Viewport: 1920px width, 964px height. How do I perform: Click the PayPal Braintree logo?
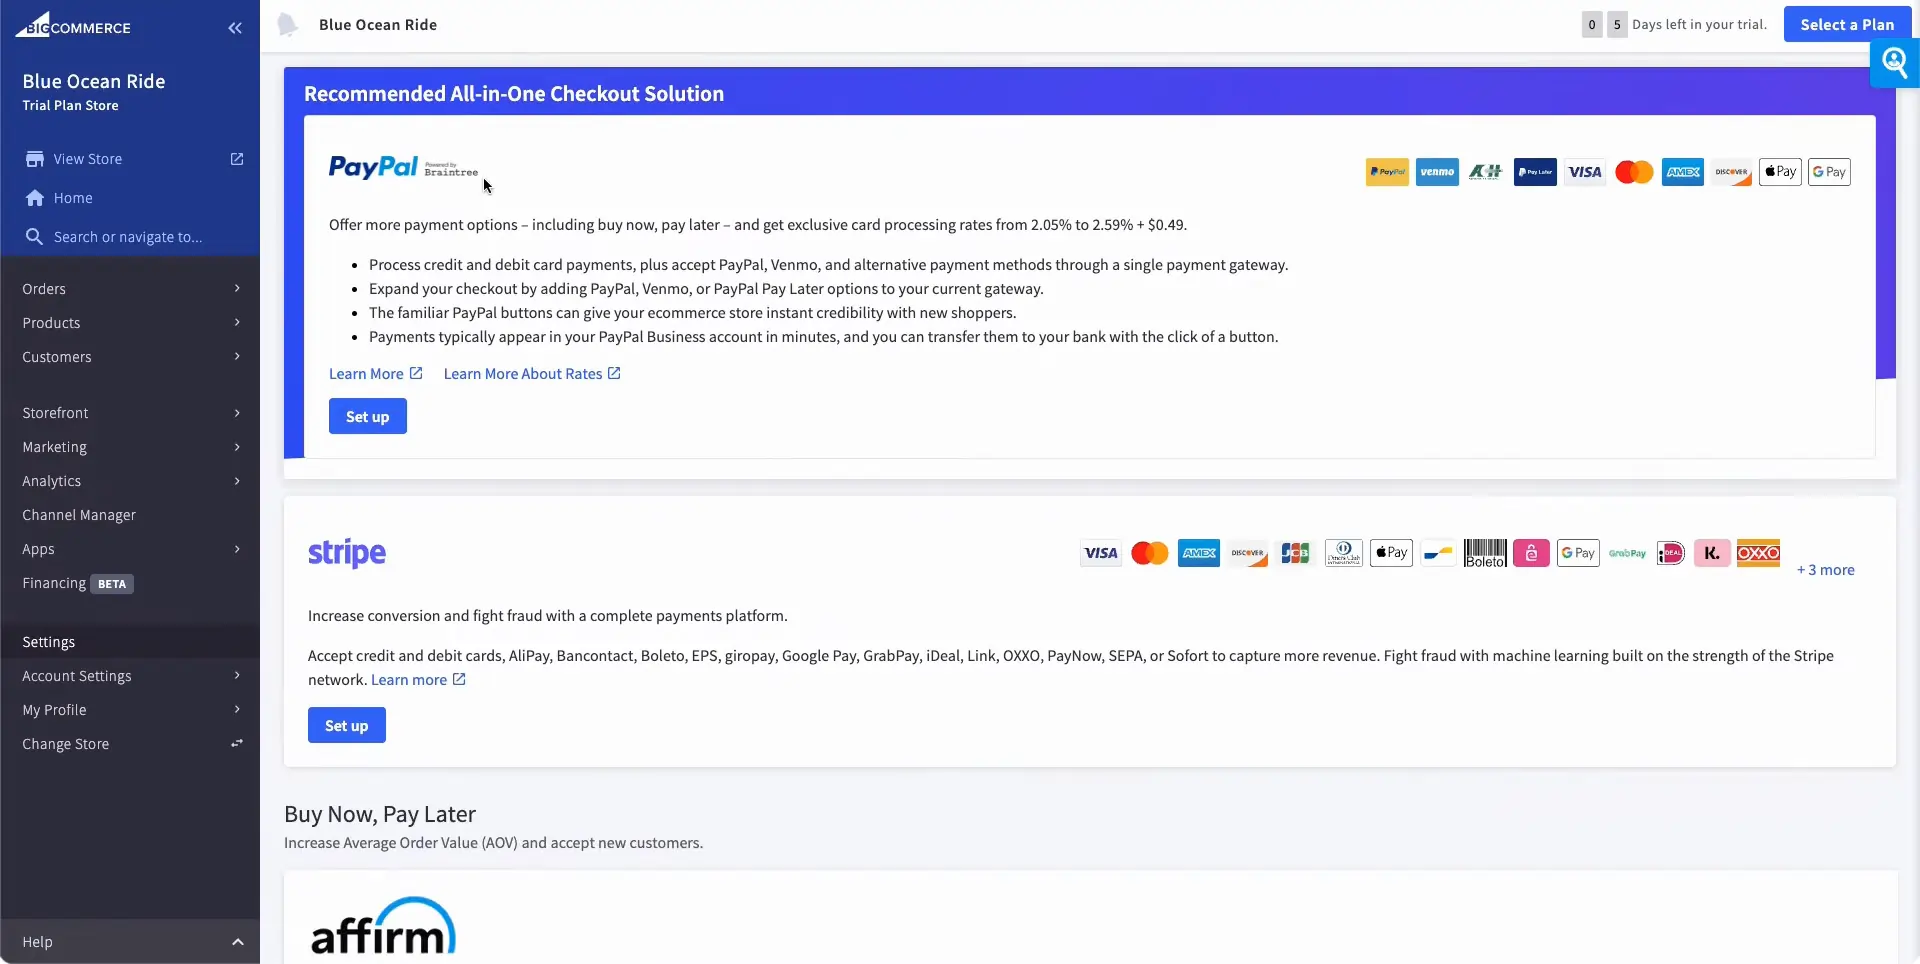(x=403, y=167)
